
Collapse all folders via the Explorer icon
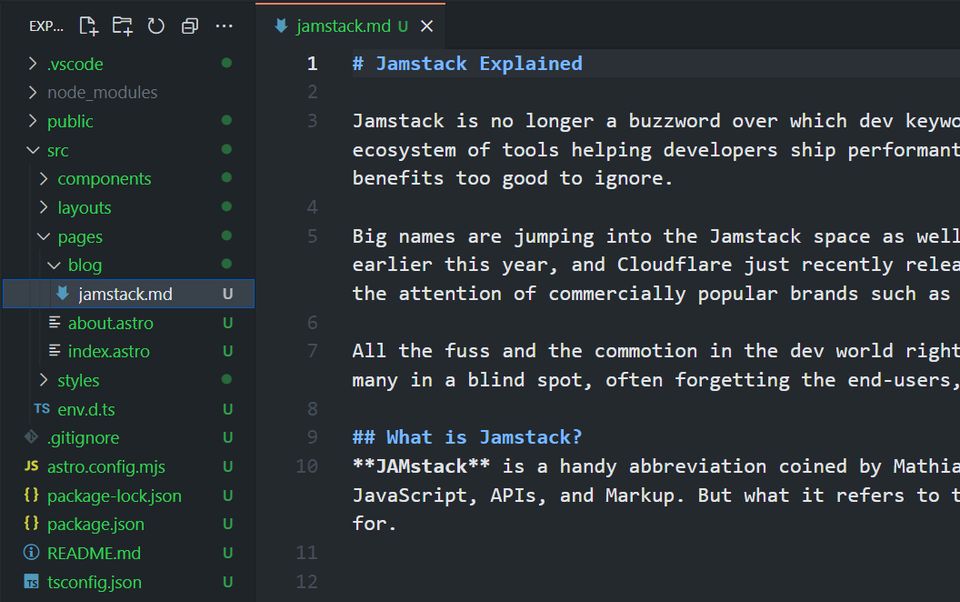coord(190,28)
